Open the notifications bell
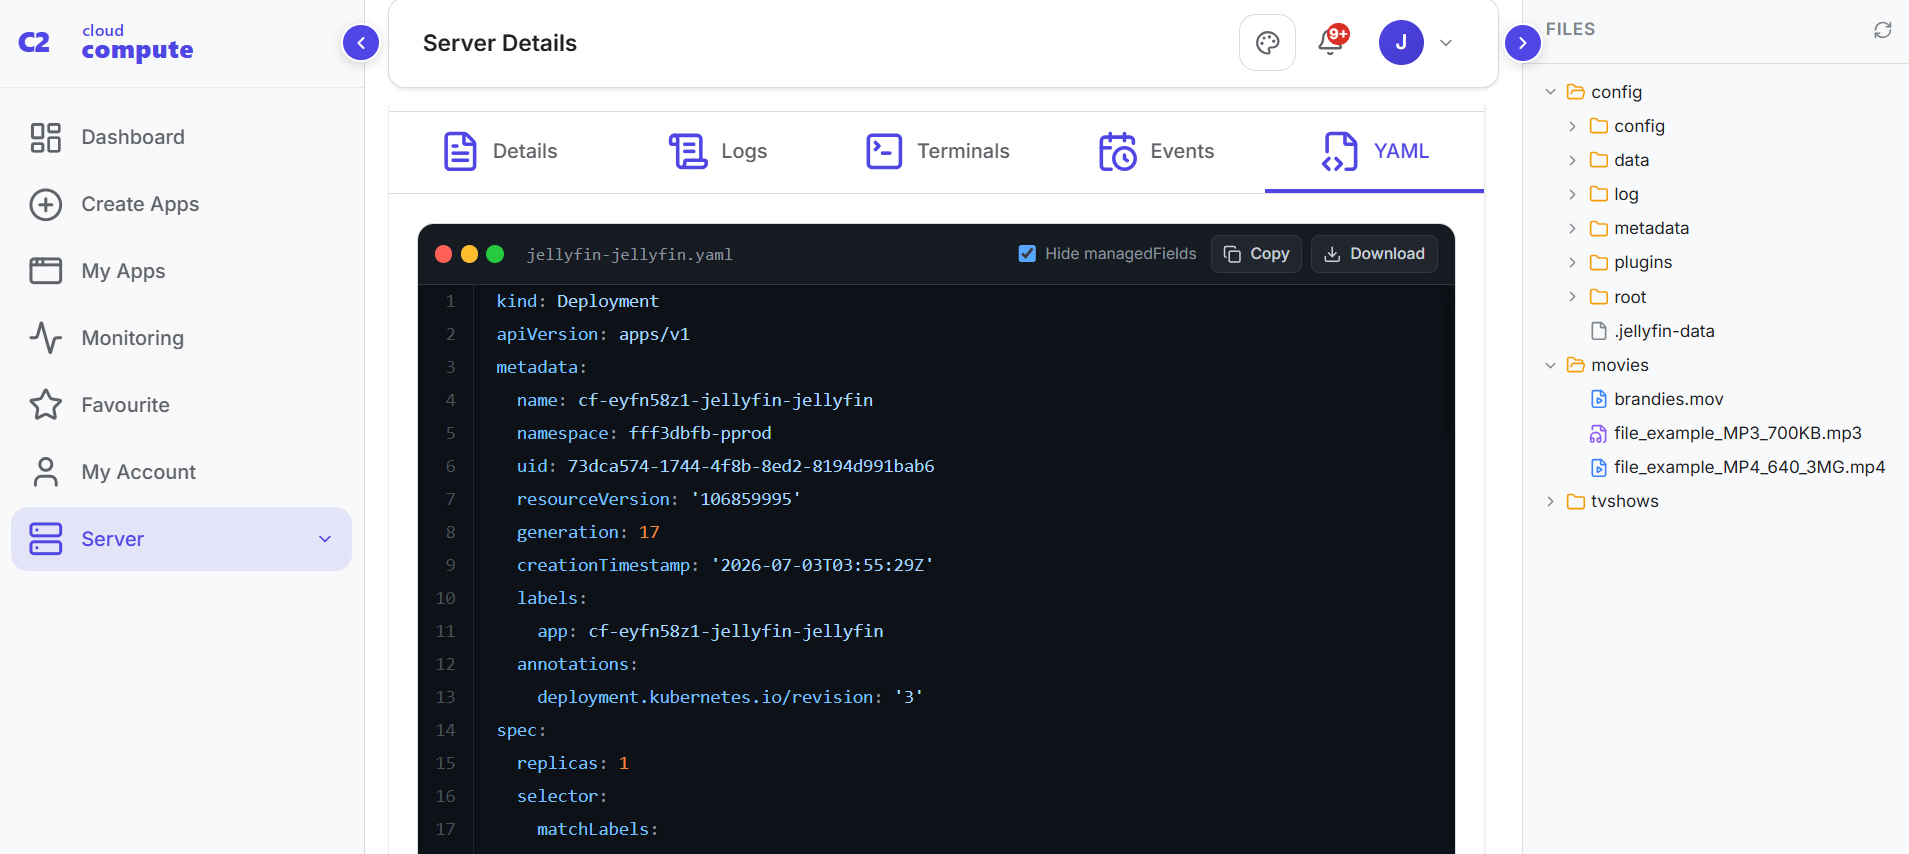1909x854 pixels. 1331,42
